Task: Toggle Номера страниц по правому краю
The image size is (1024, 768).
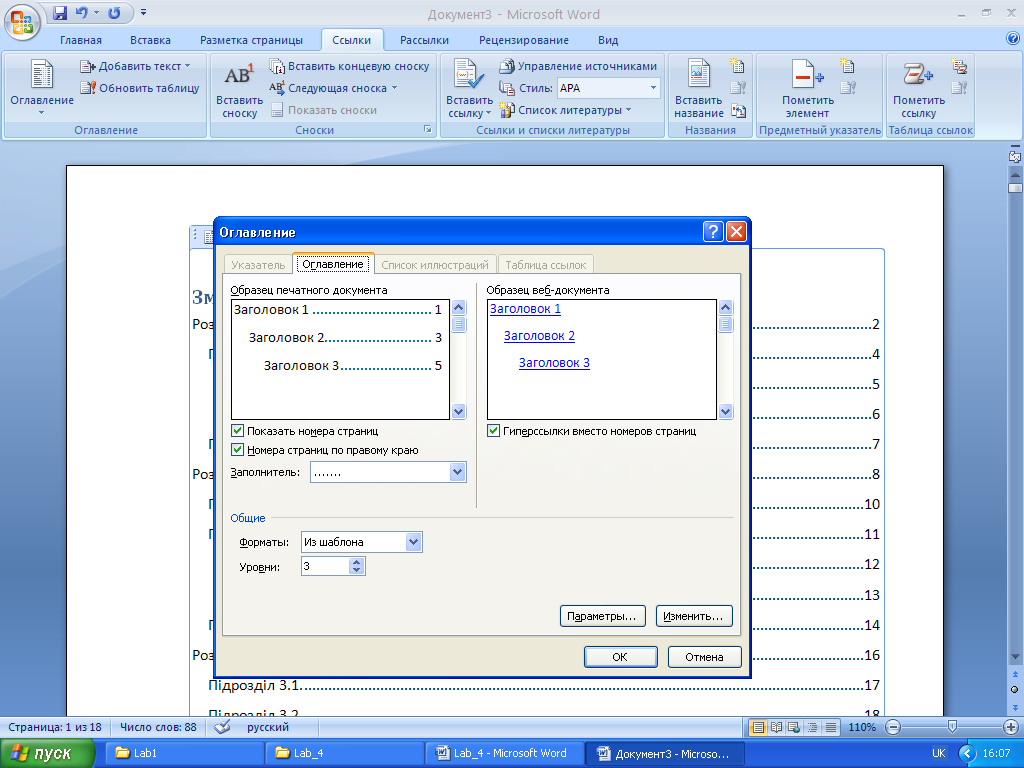Action: (x=238, y=450)
